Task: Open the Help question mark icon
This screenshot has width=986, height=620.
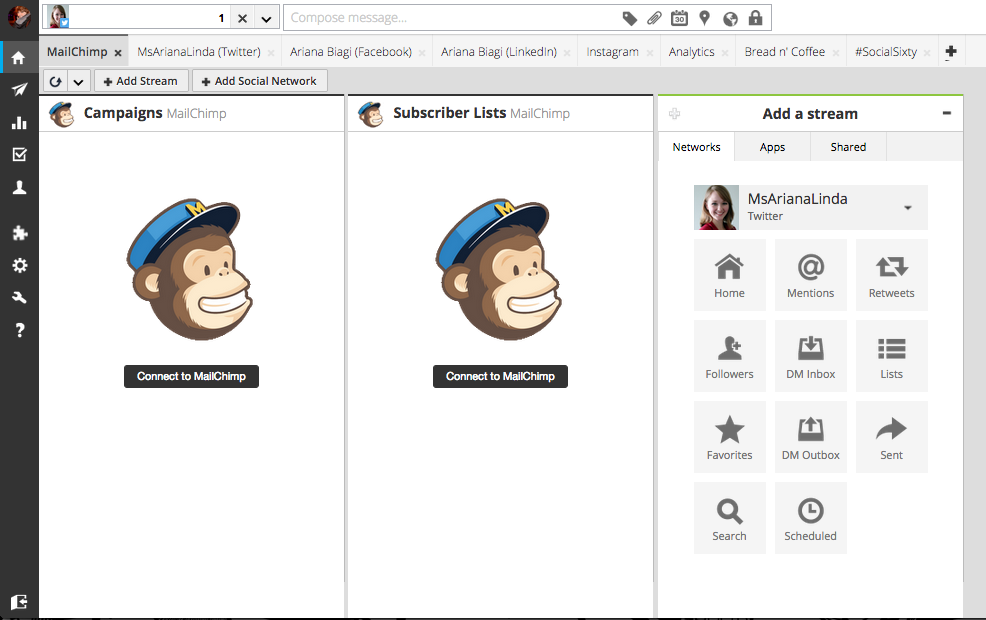Action: pos(19,330)
